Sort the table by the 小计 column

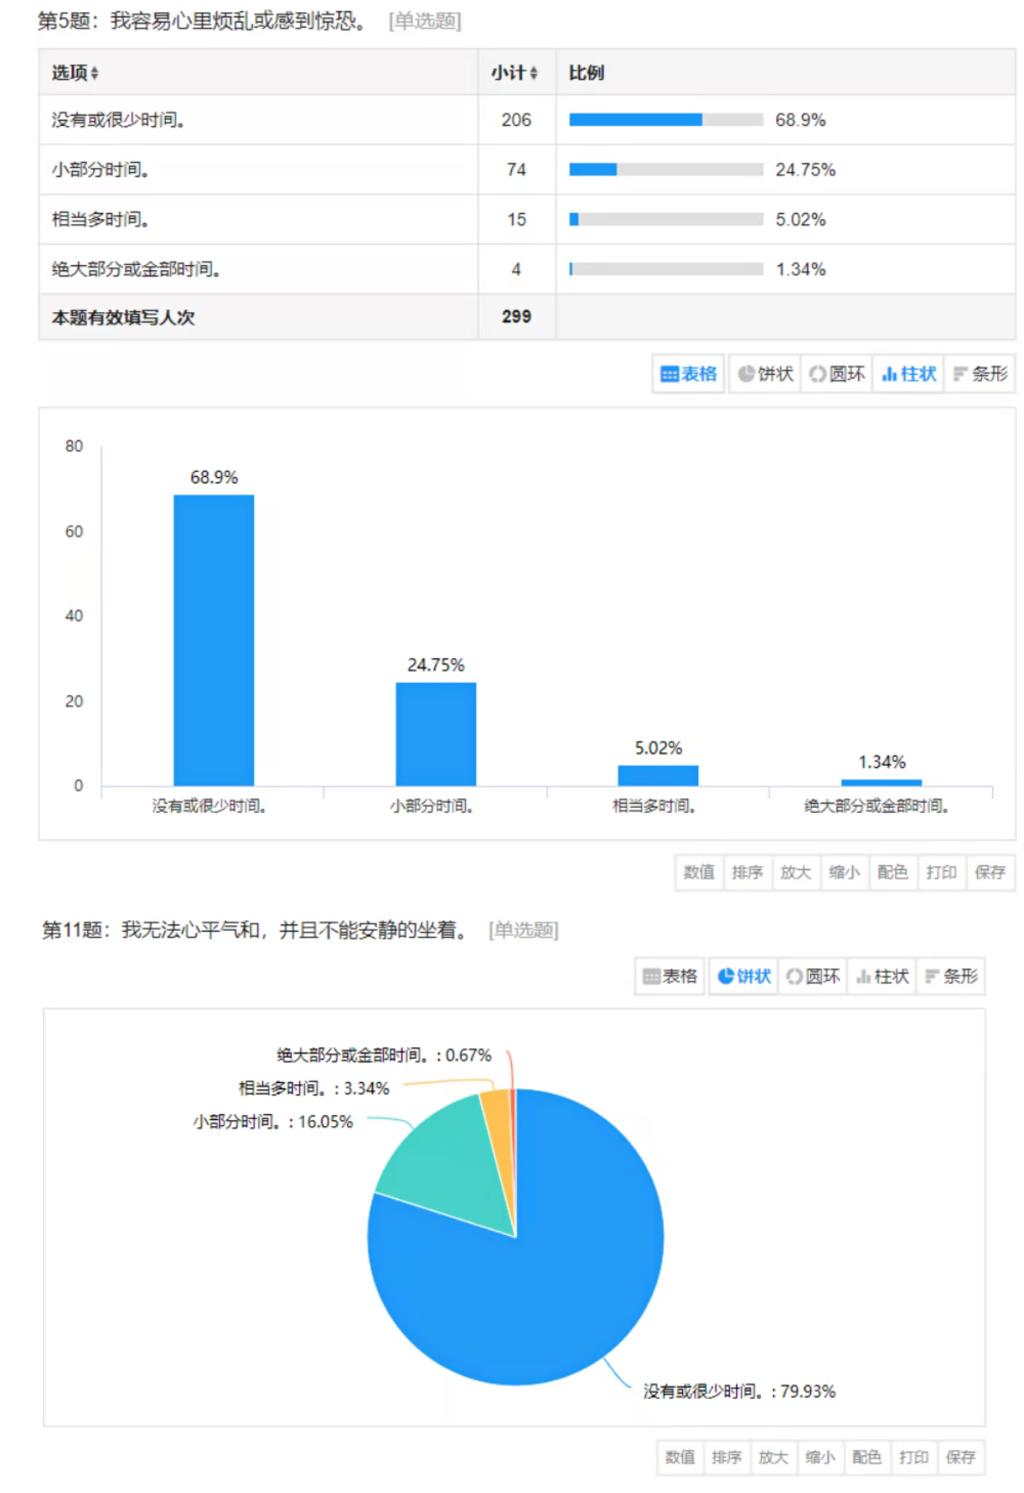(514, 73)
